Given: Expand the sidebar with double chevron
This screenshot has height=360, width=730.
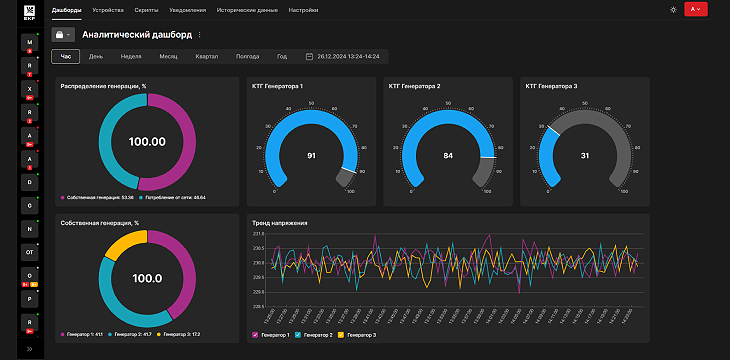Looking at the screenshot, I should click(x=30, y=349).
